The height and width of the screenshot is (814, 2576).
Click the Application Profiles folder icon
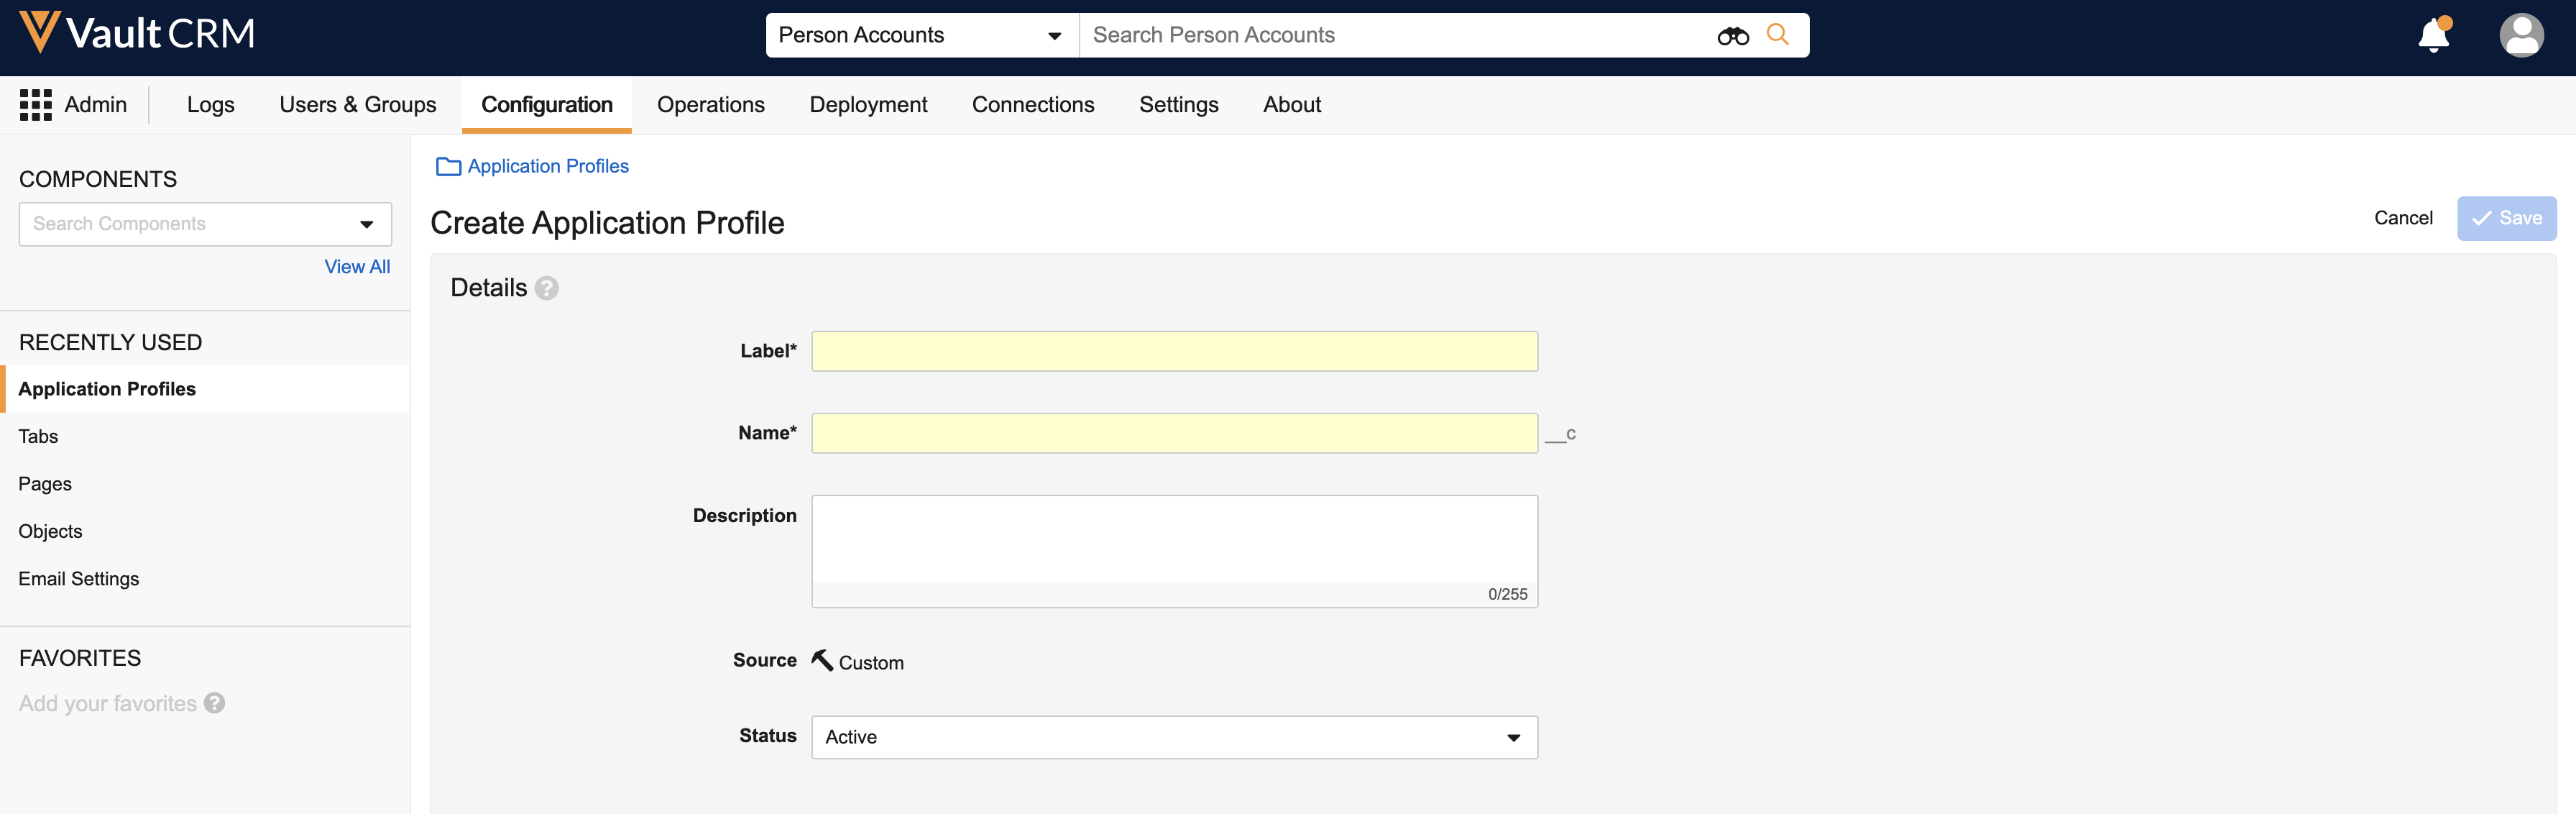[448, 167]
